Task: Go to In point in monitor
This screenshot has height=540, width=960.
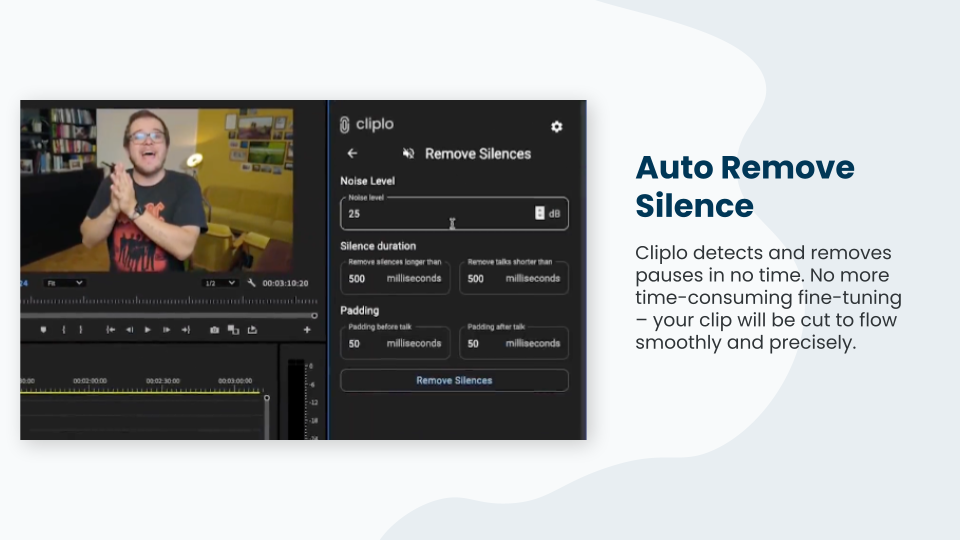Action: (x=110, y=330)
